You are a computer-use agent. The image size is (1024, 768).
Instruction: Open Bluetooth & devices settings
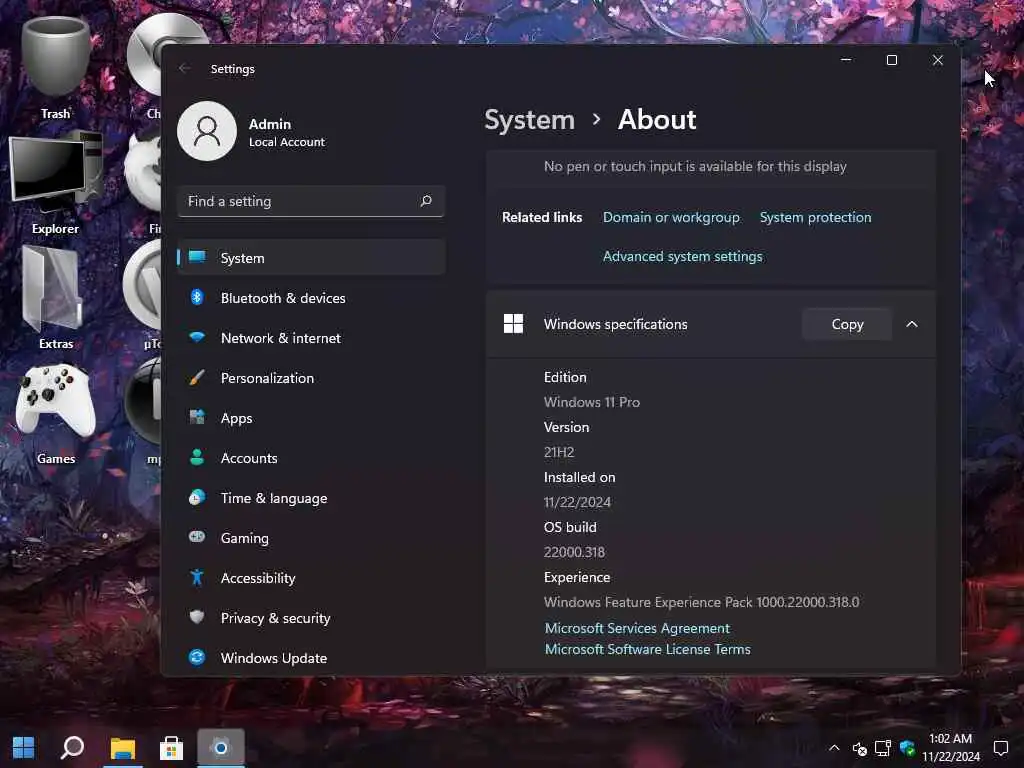click(x=312, y=298)
